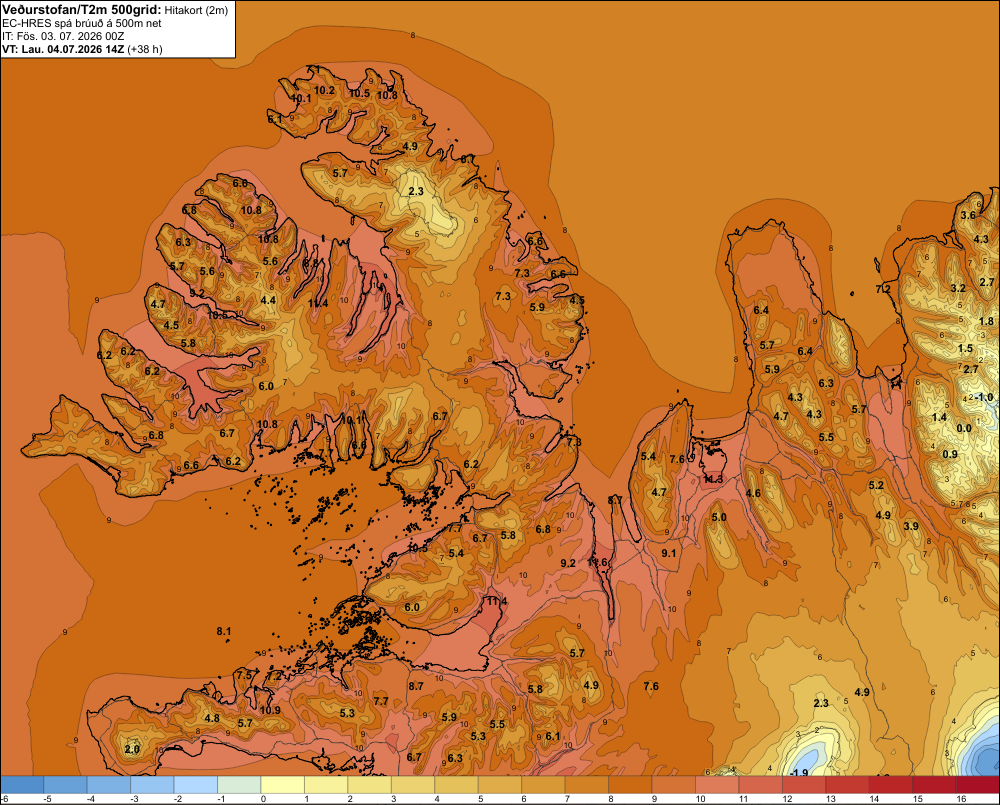1000x805 pixels.
Task: Select the darkest red swatch at 16
Action: pyautogui.click(x=978, y=785)
